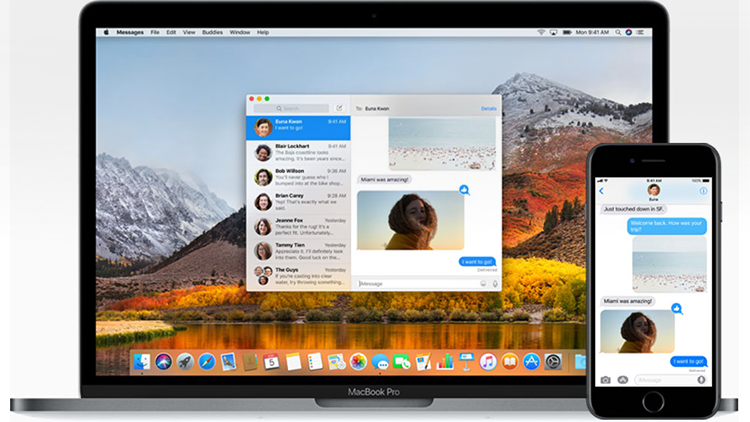Open Contacts book icon in Dock

tap(250, 362)
